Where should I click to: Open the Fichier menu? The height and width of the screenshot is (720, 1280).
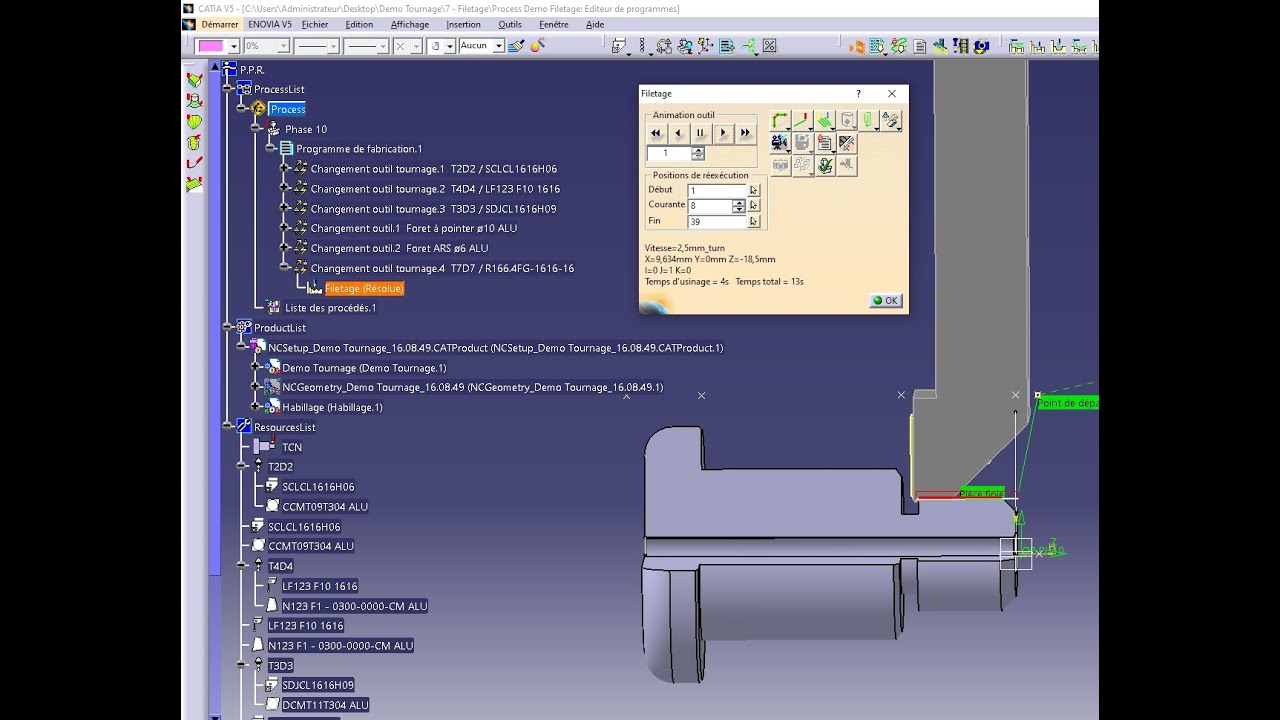point(315,25)
